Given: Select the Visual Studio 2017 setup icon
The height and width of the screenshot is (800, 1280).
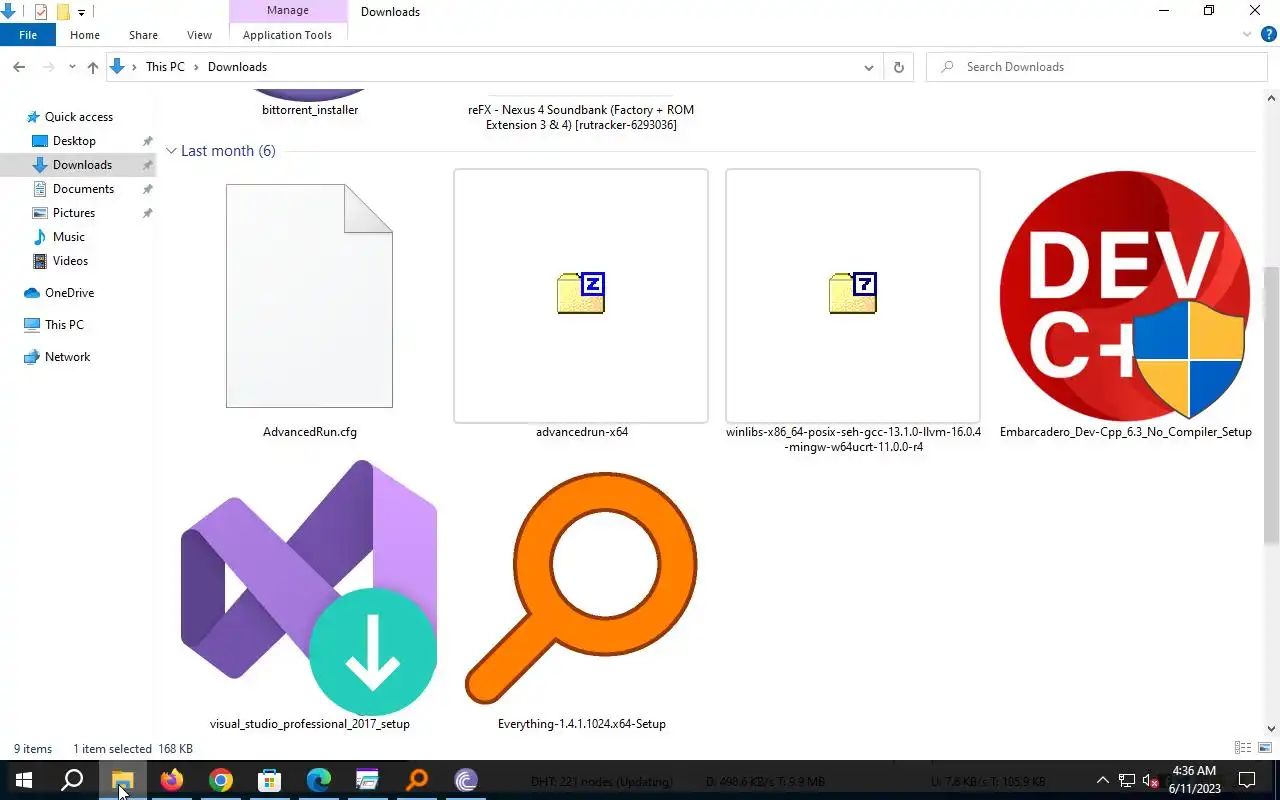Looking at the screenshot, I should [309, 588].
